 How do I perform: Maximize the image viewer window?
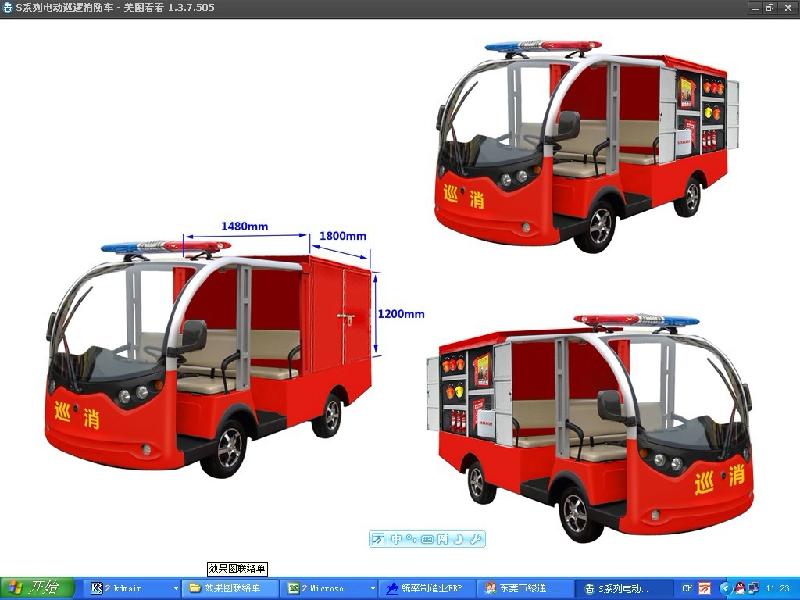pyautogui.click(x=769, y=7)
